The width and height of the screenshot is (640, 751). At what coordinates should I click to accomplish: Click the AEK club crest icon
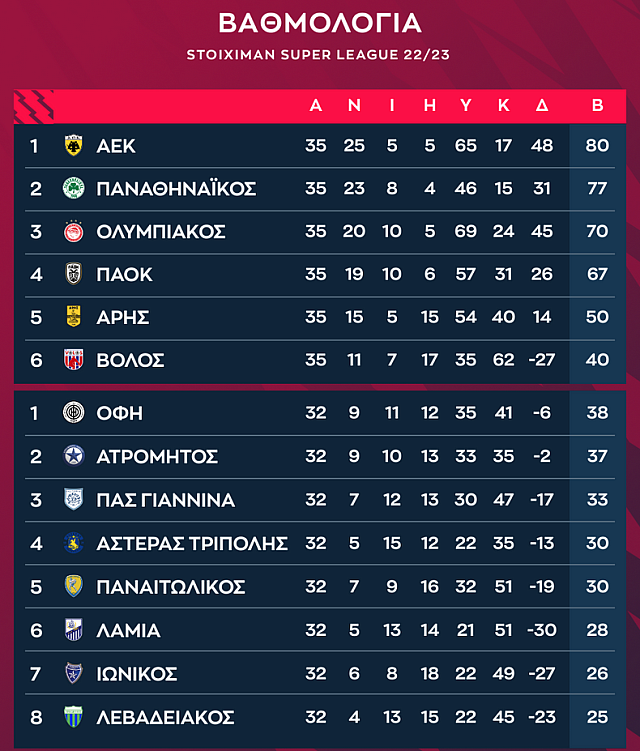click(73, 146)
